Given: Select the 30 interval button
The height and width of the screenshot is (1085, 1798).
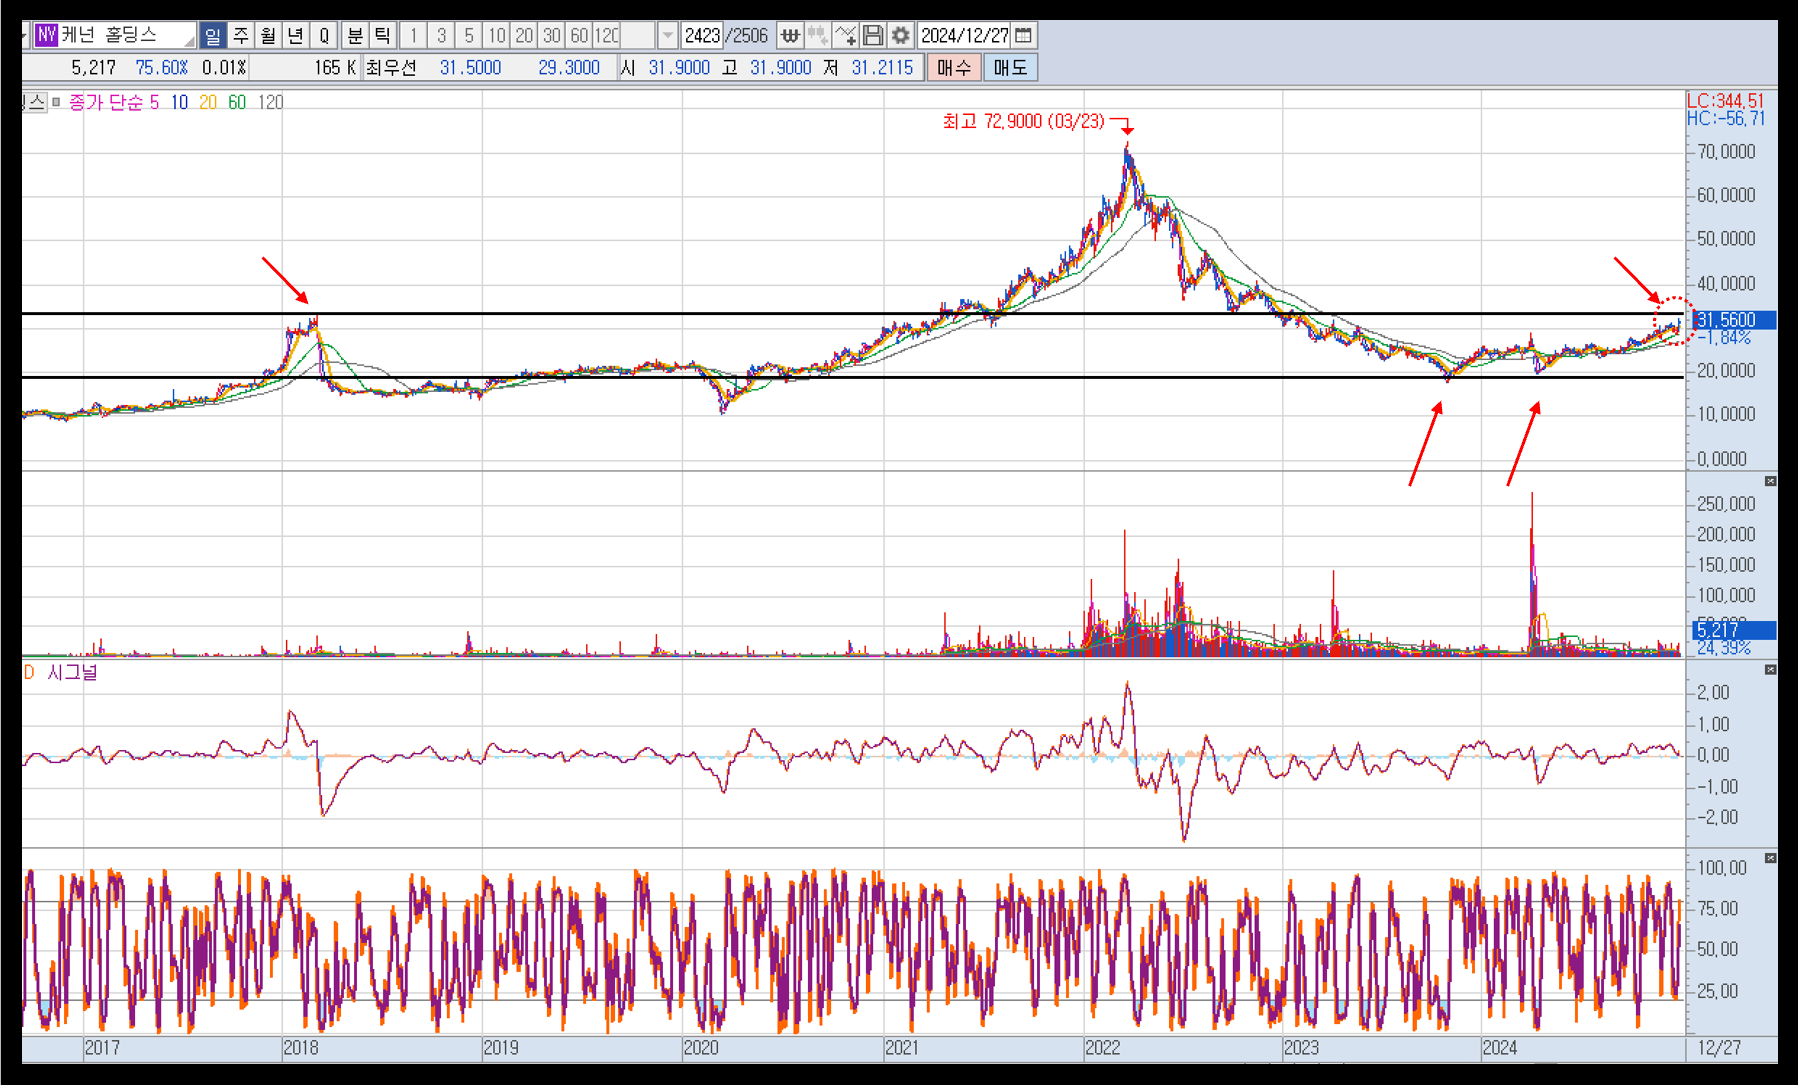Looking at the screenshot, I should 552,36.
